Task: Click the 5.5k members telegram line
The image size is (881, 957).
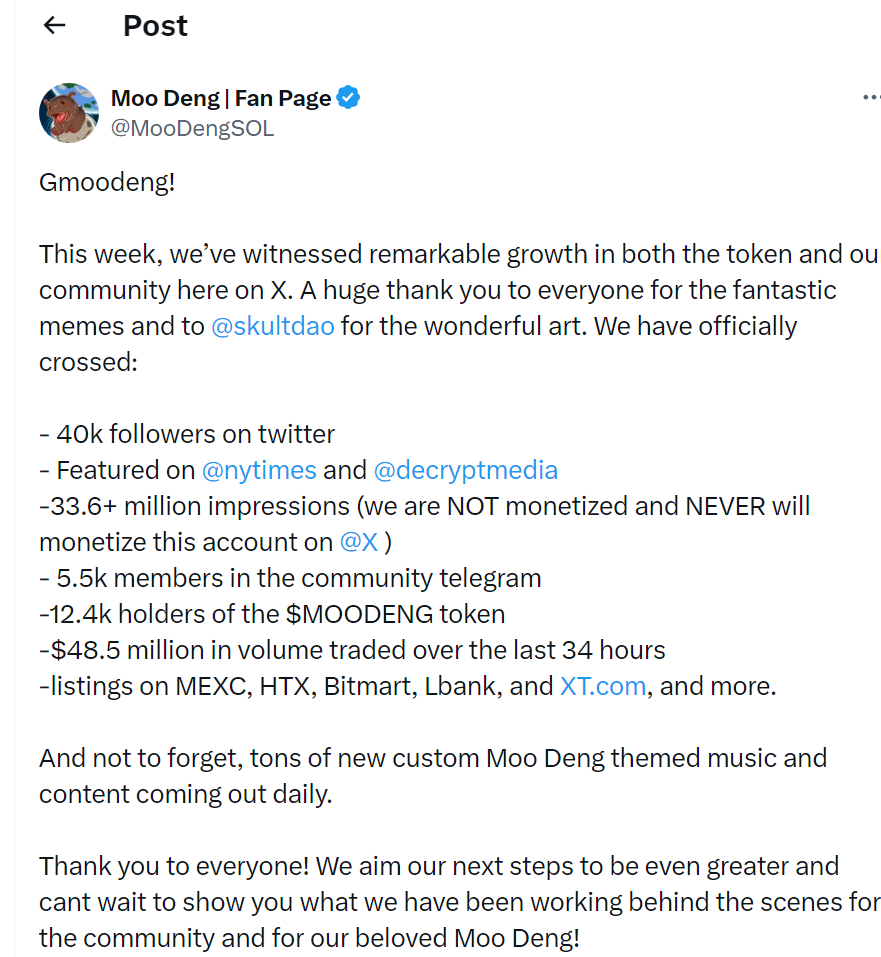Action: click(290, 578)
